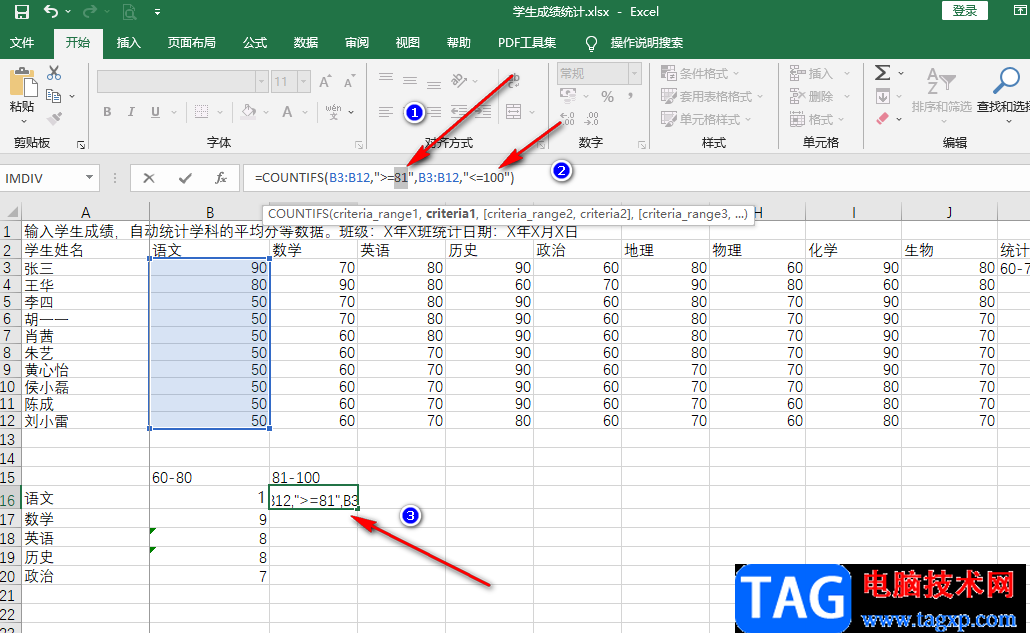
Task: Expand the font size dropdown arrow
Action: point(303,81)
